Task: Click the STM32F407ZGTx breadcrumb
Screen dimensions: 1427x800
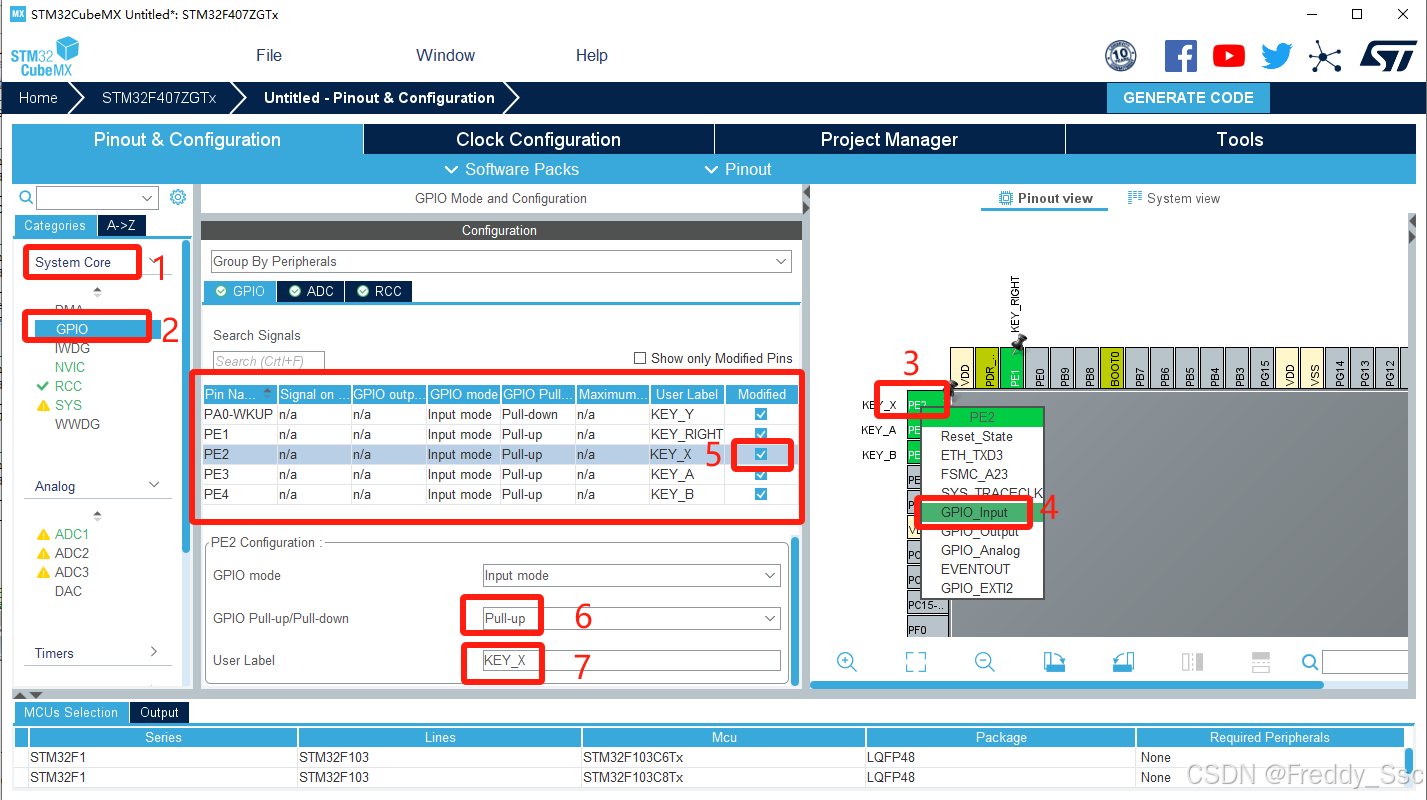Action: [x=159, y=98]
